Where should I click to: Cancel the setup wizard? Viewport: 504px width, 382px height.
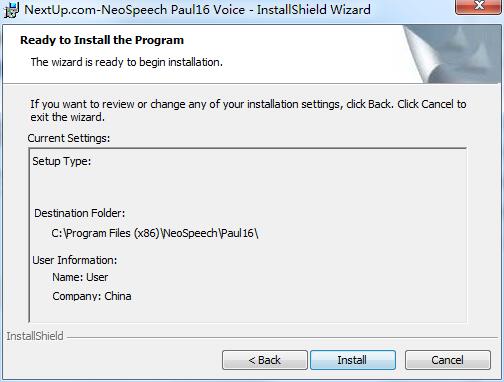pos(448,360)
